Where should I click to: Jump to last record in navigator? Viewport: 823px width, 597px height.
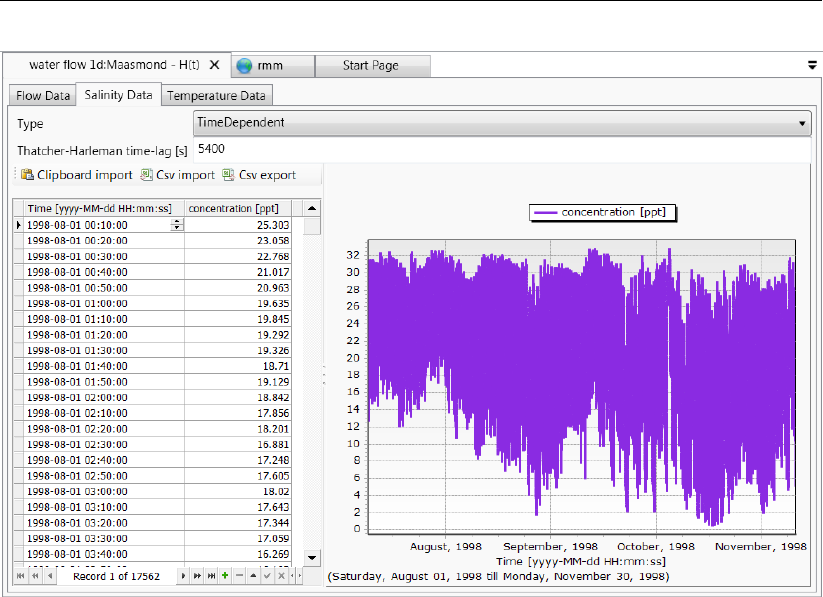(211, 577)
